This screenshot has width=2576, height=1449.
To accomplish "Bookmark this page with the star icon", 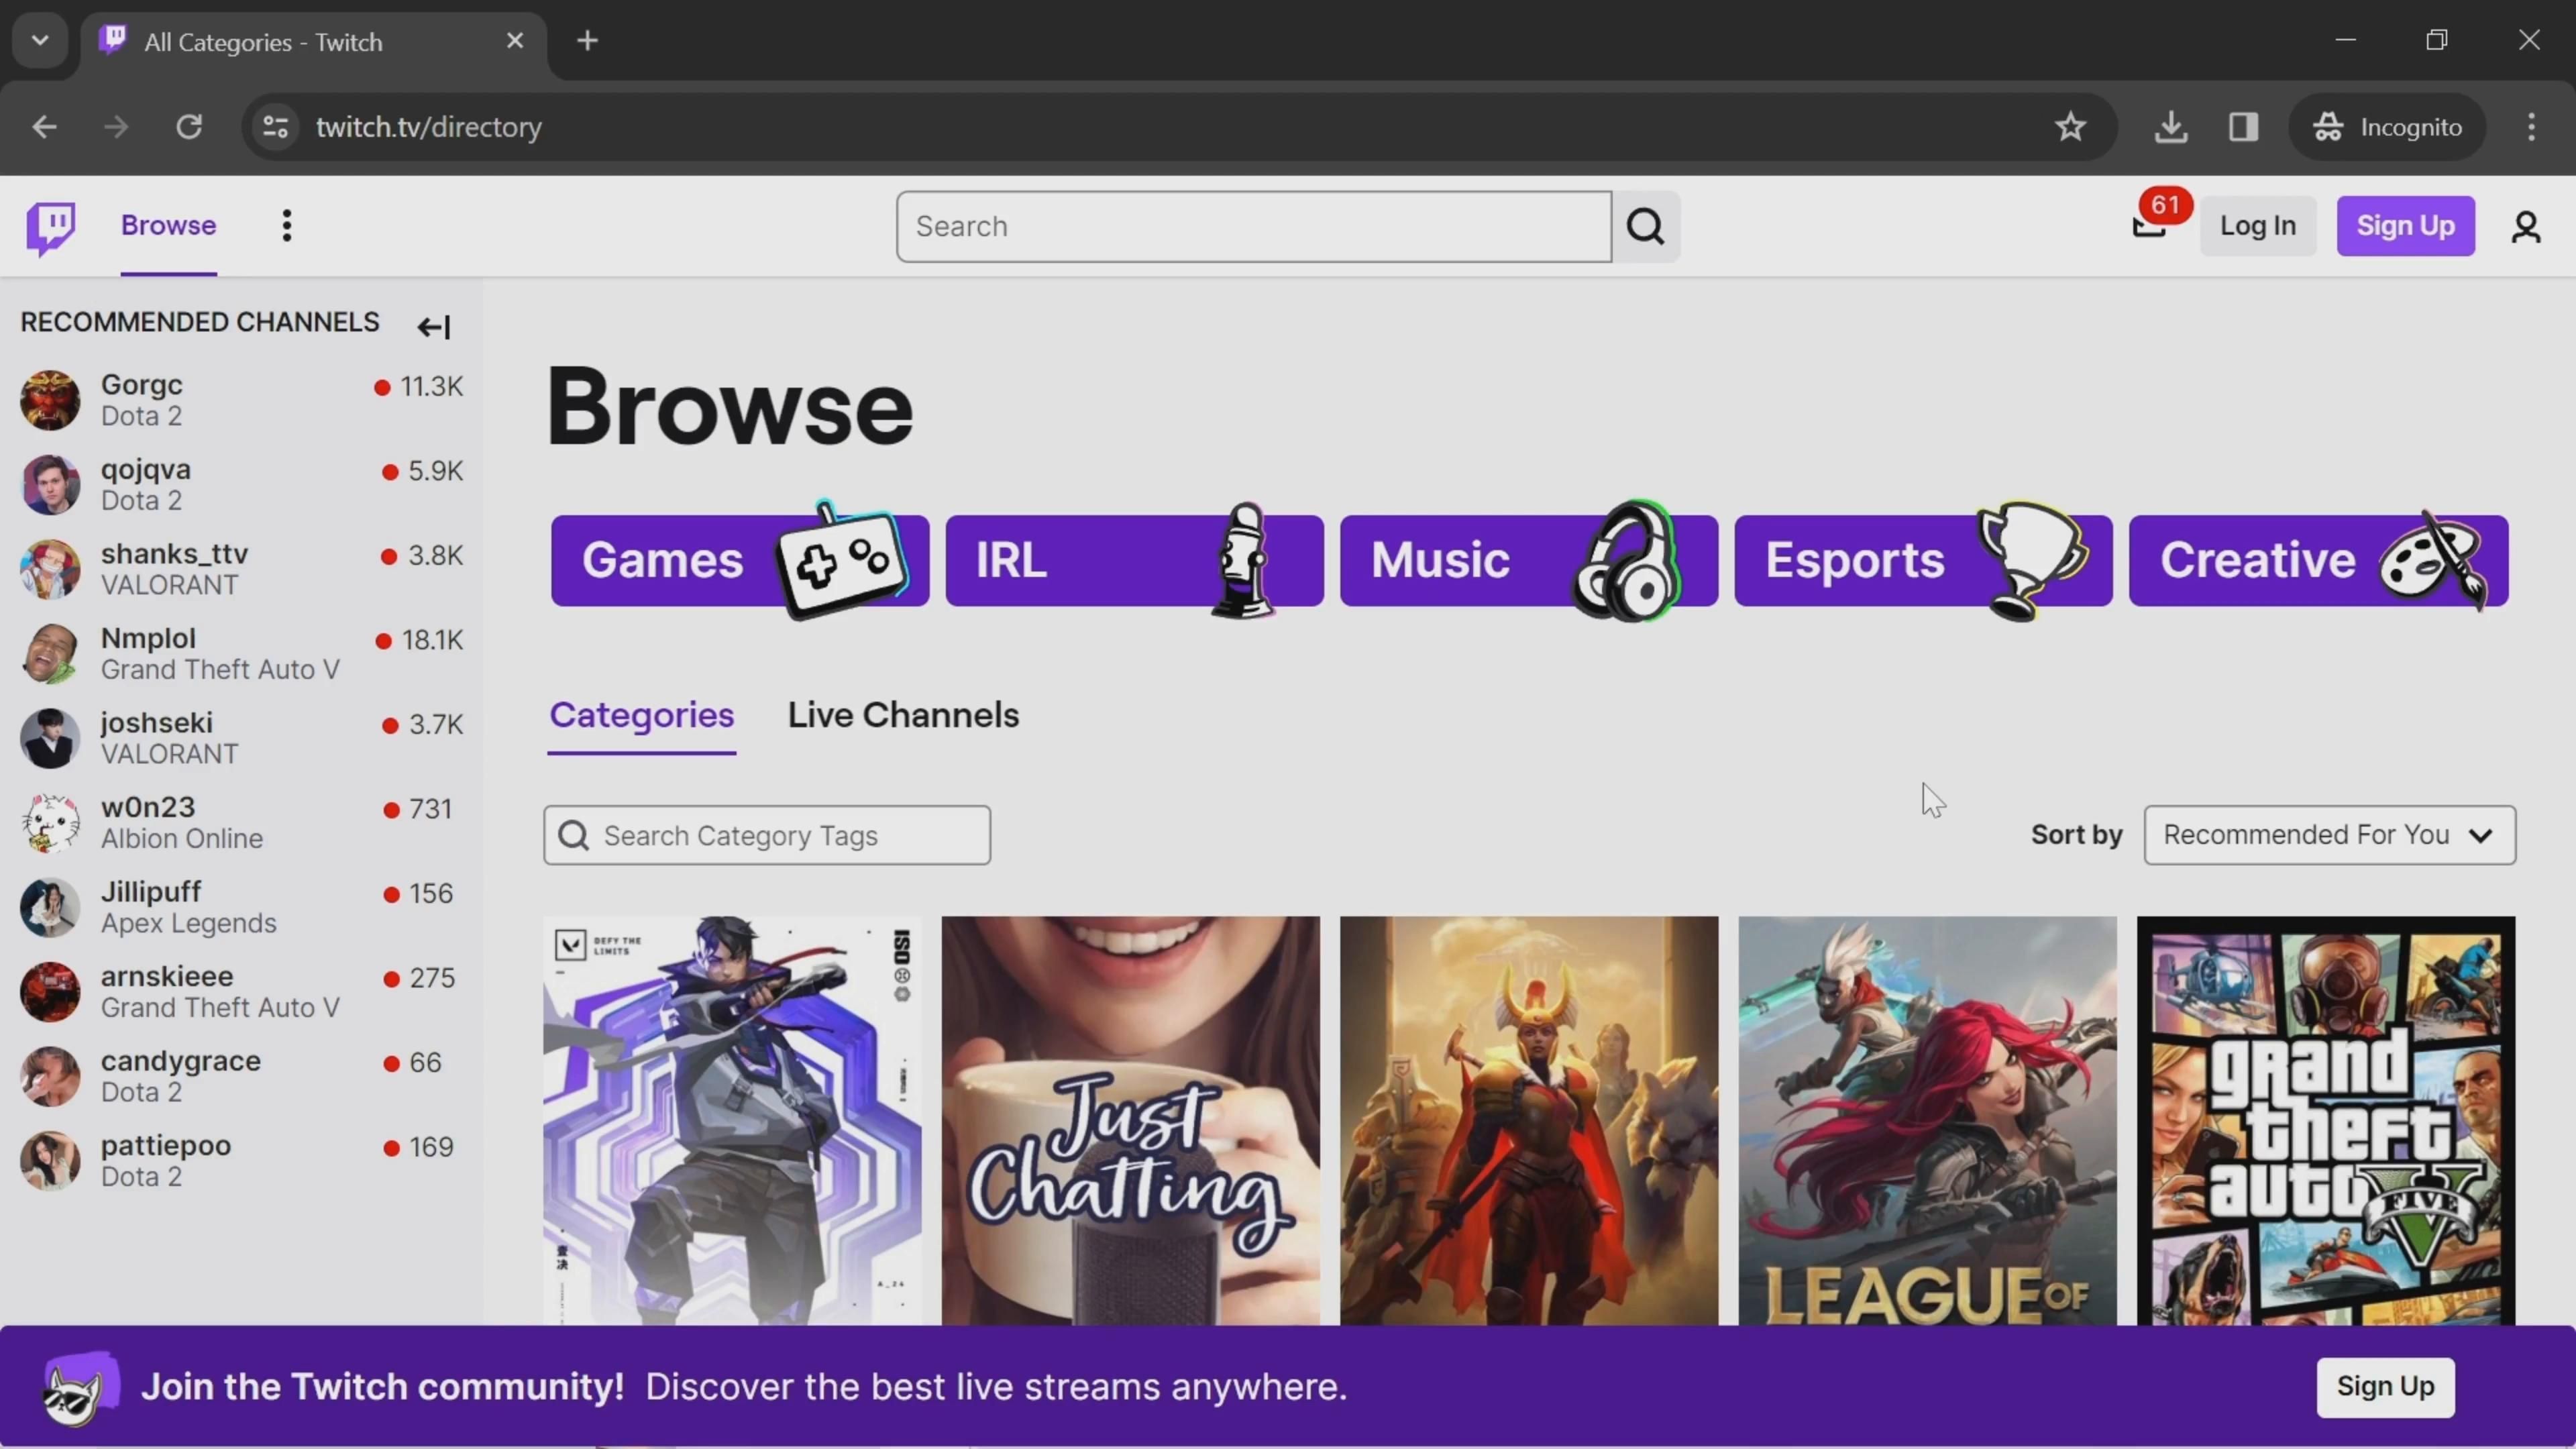I will (x=2070, y=127).
